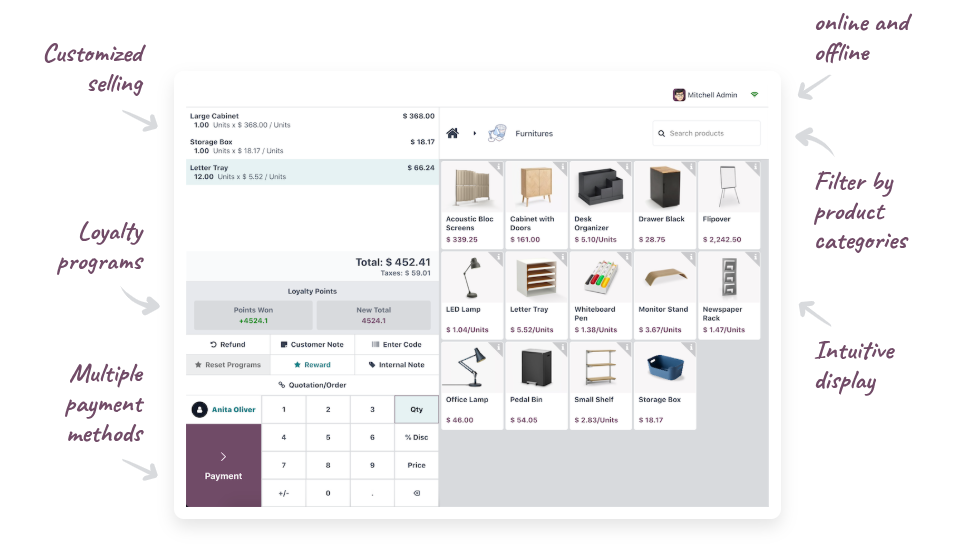
Task: Tap numpad key 4
Action: pyautogui.click(x=284, y=438)
